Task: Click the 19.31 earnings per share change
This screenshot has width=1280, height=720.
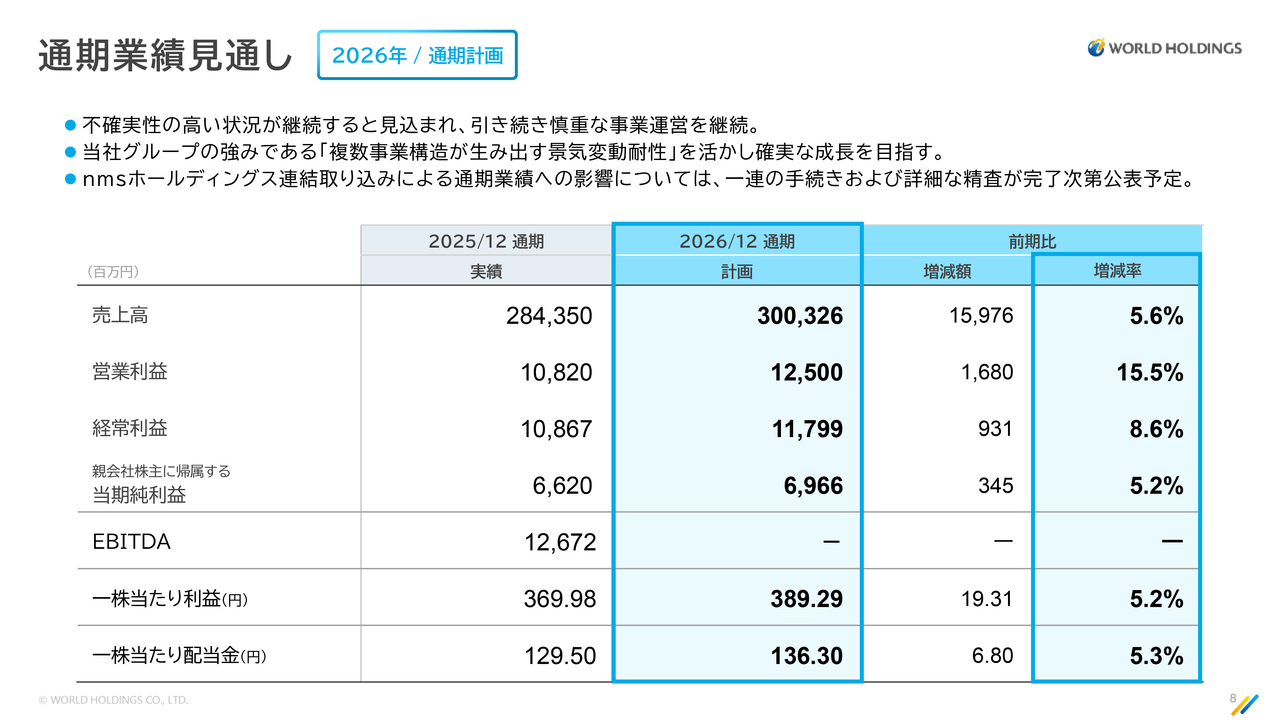Action: (987, 599)
